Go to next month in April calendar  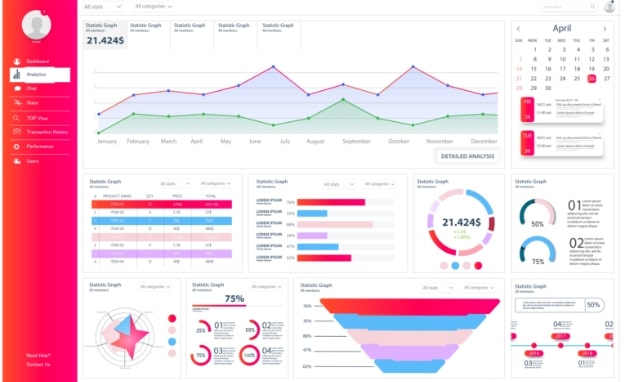coord(605,29)
